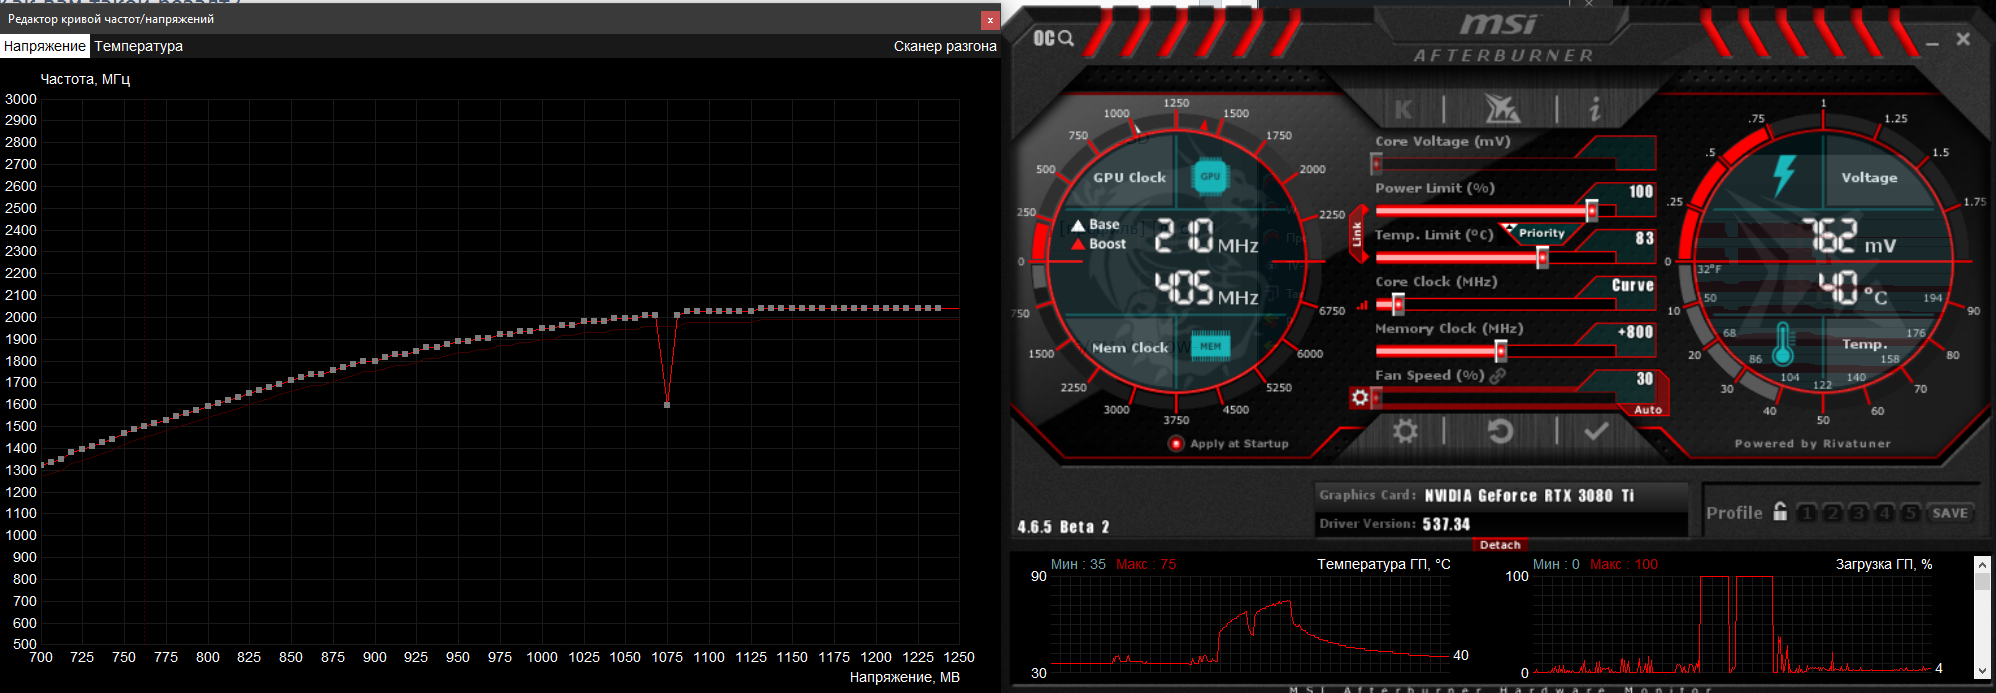Image resolution: width=1996 pixels, height=693 pixels.
Task: Reset settings with the circular arrow icon
Action: point(1500,431)
